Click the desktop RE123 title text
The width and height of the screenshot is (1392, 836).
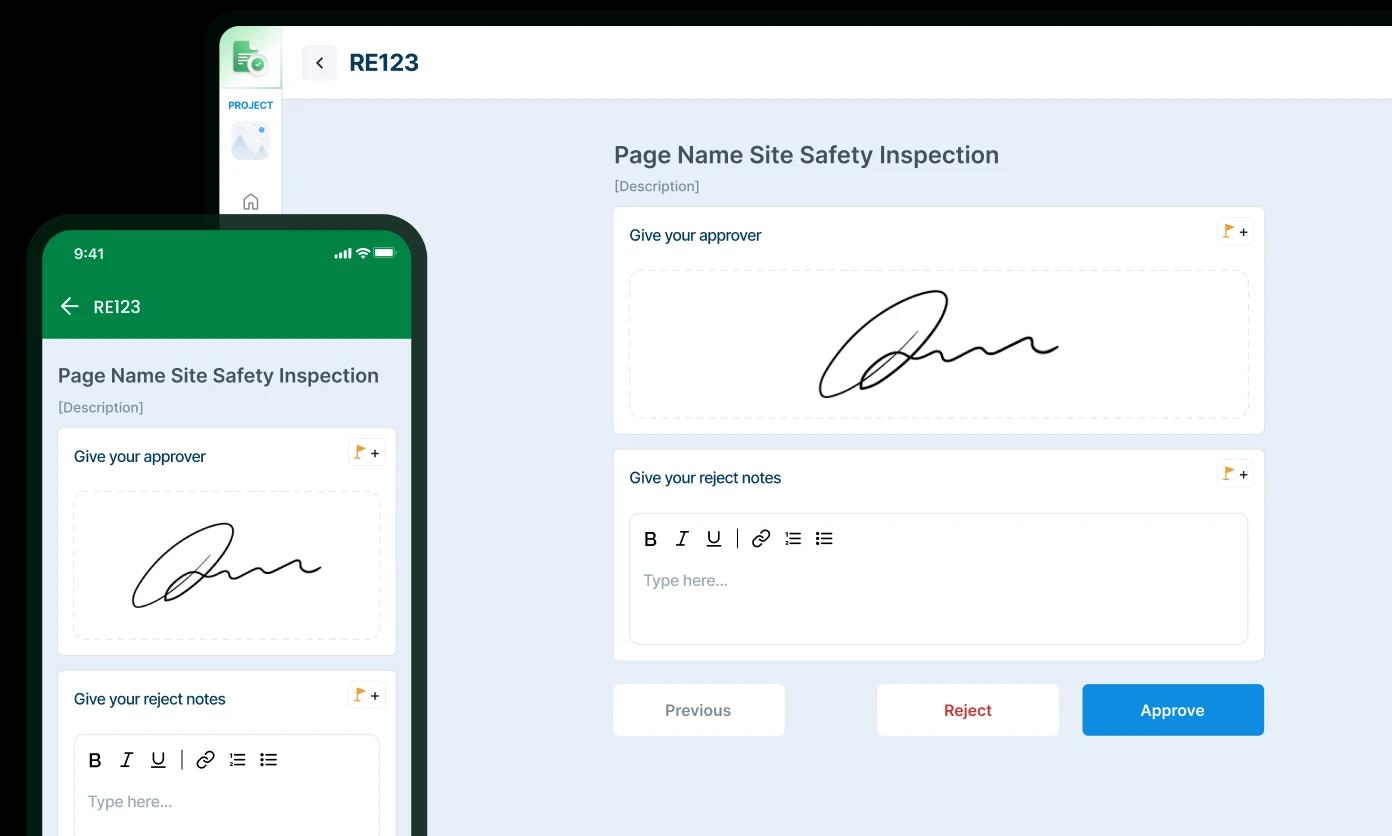click(384, 63)
